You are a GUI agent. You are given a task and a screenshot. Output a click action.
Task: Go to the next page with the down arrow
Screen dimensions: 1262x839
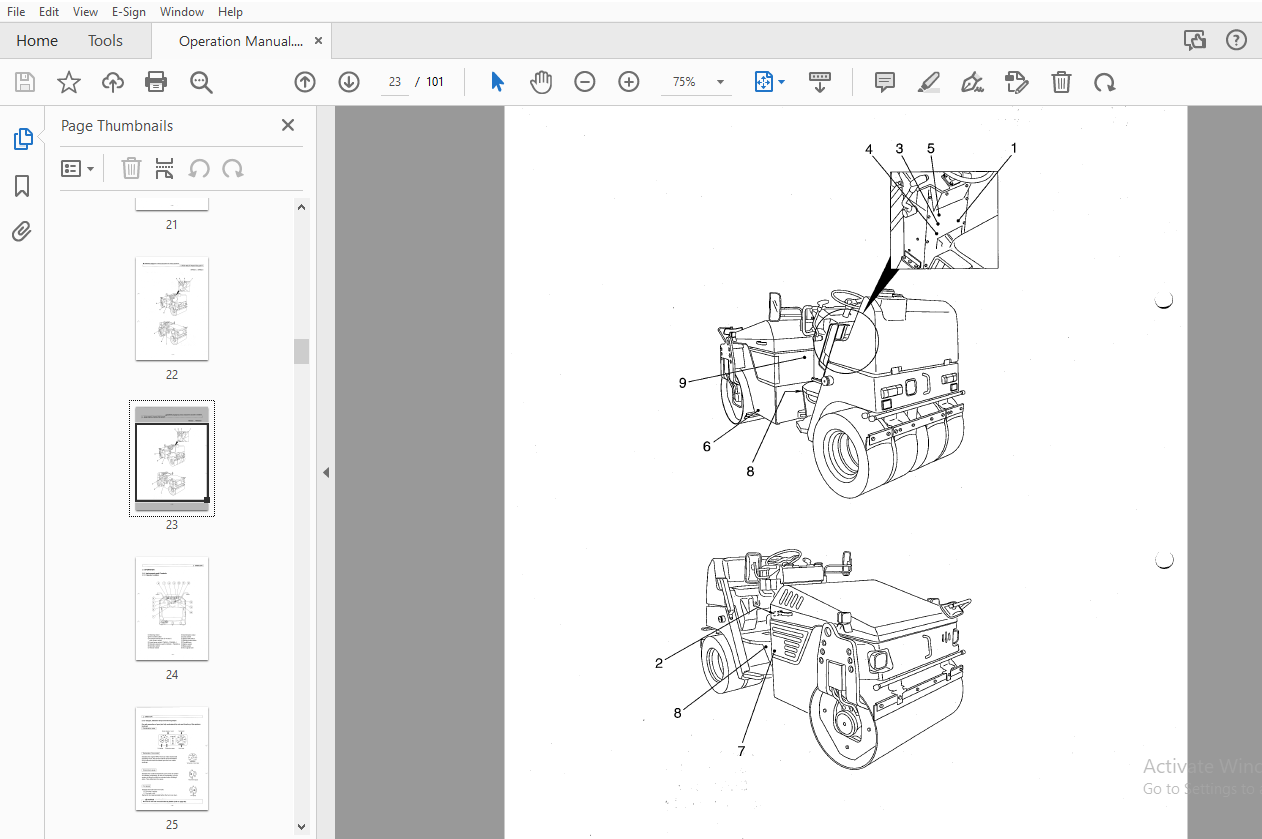349,82
